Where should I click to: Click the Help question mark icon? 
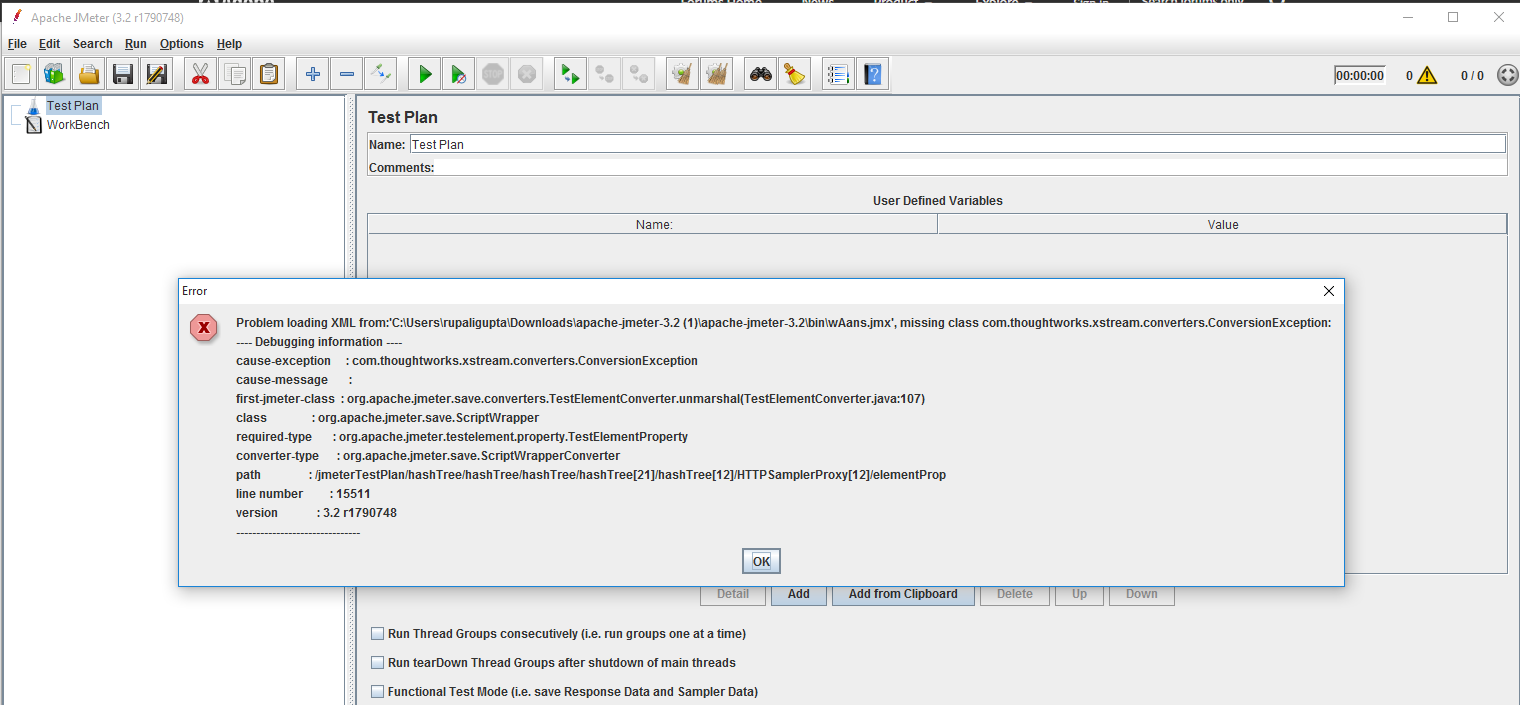click(x=873, y=74)
